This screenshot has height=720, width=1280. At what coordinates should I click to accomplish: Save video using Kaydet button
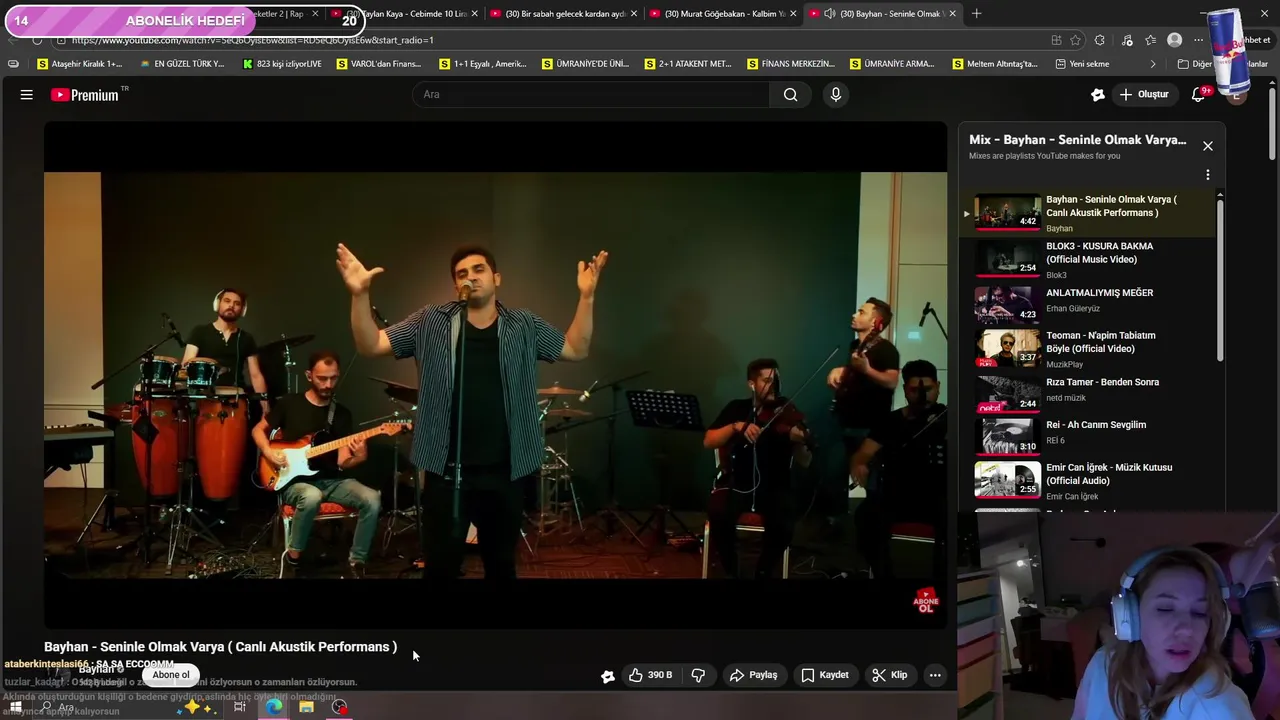[x=825, y=675]
